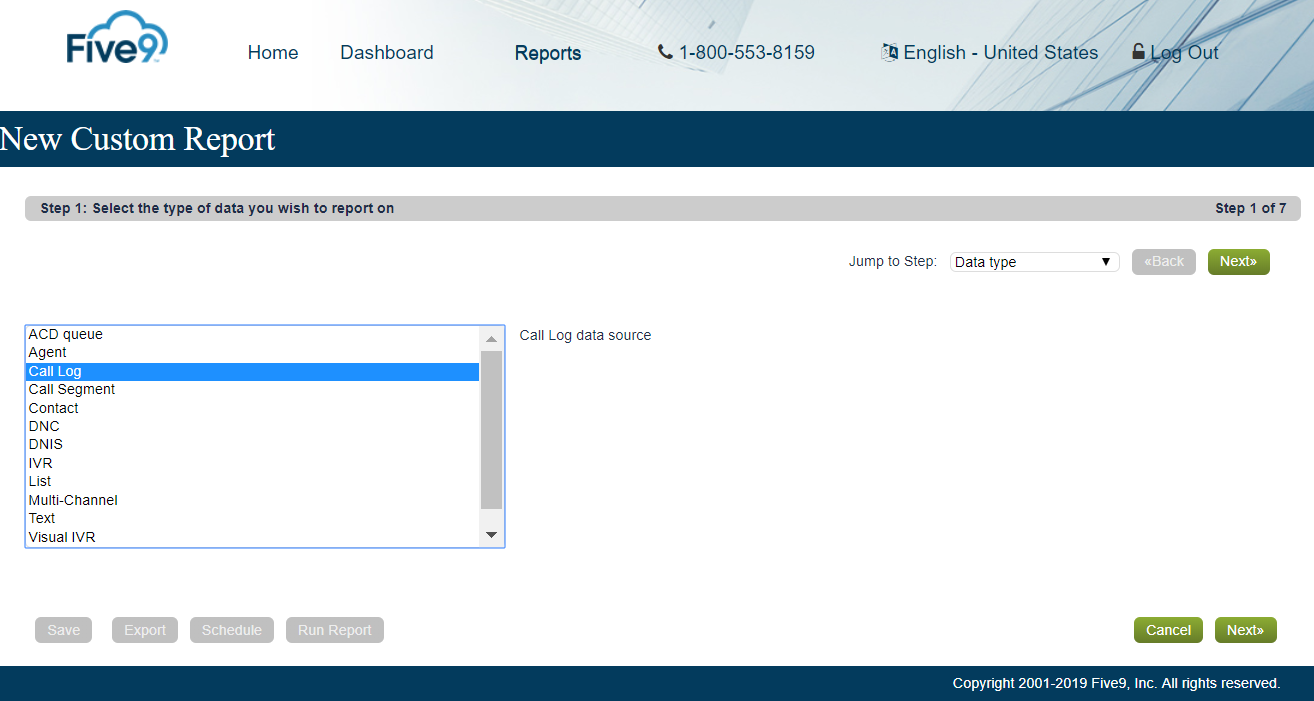Click the phone icon beside 1-800-553-8159
Screen dimensions: 1314x701
pyautogui.click(x=664, y=52)
